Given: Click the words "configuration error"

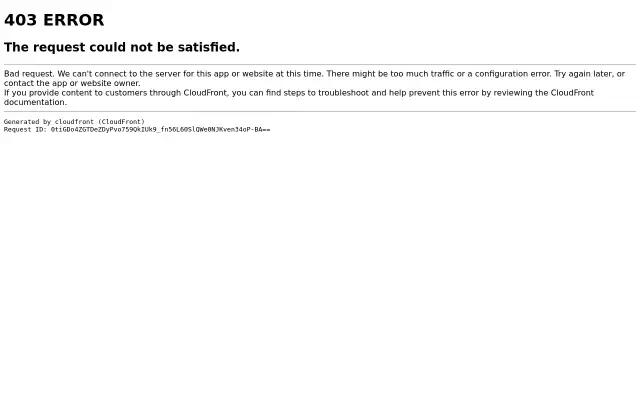Looking at the screenshot, I should pyautogui.click(x=513, y=74).
